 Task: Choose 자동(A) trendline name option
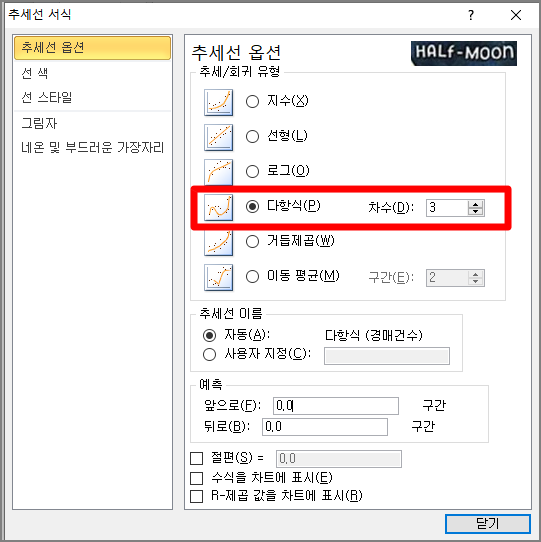pyautogui.click(x=209, y=335)
